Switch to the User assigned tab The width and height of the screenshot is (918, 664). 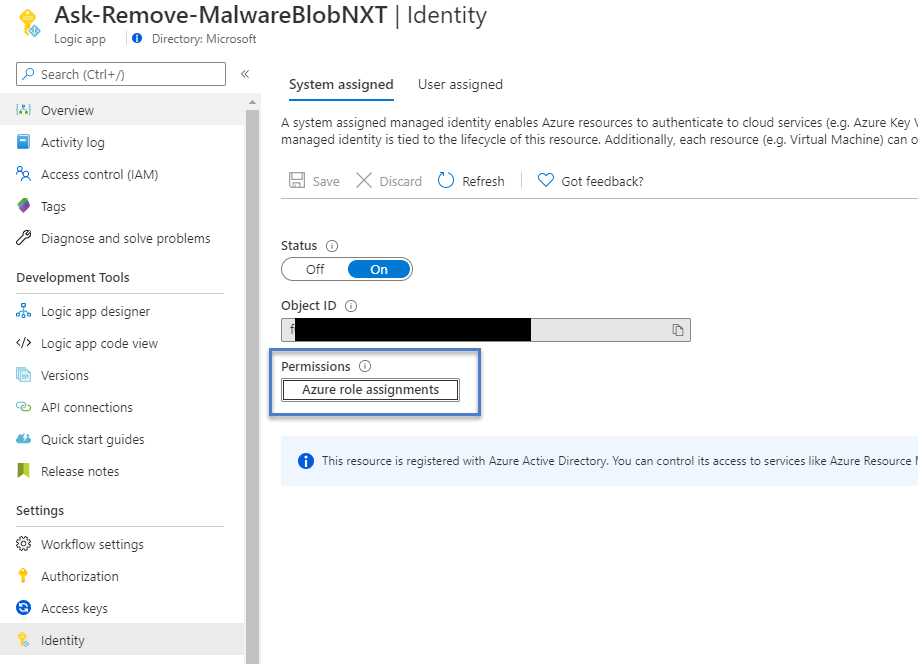[460, 84]
